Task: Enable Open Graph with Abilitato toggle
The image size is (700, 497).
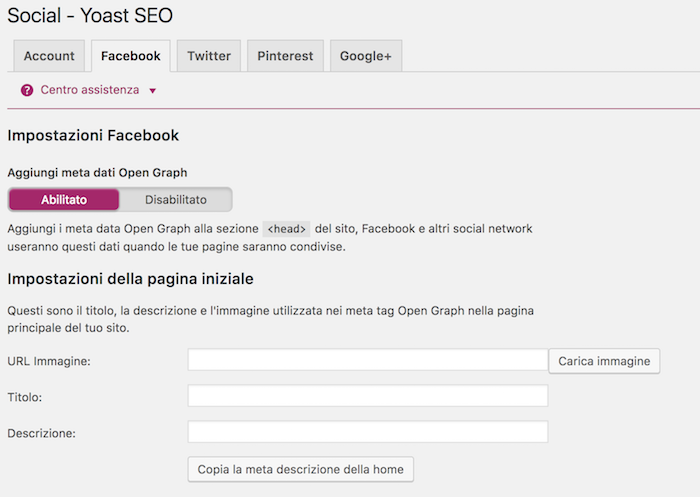Action: tap(64, 199)
